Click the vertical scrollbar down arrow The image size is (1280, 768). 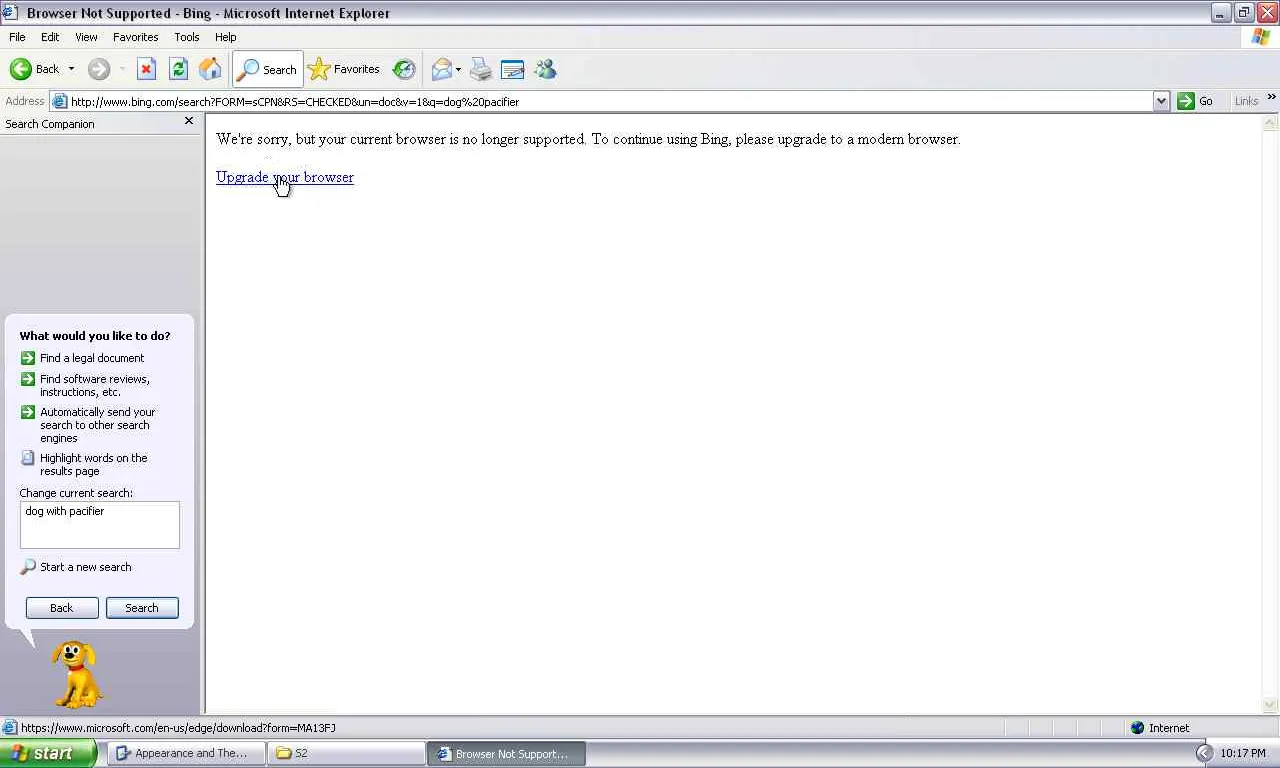pos(1270,706)
